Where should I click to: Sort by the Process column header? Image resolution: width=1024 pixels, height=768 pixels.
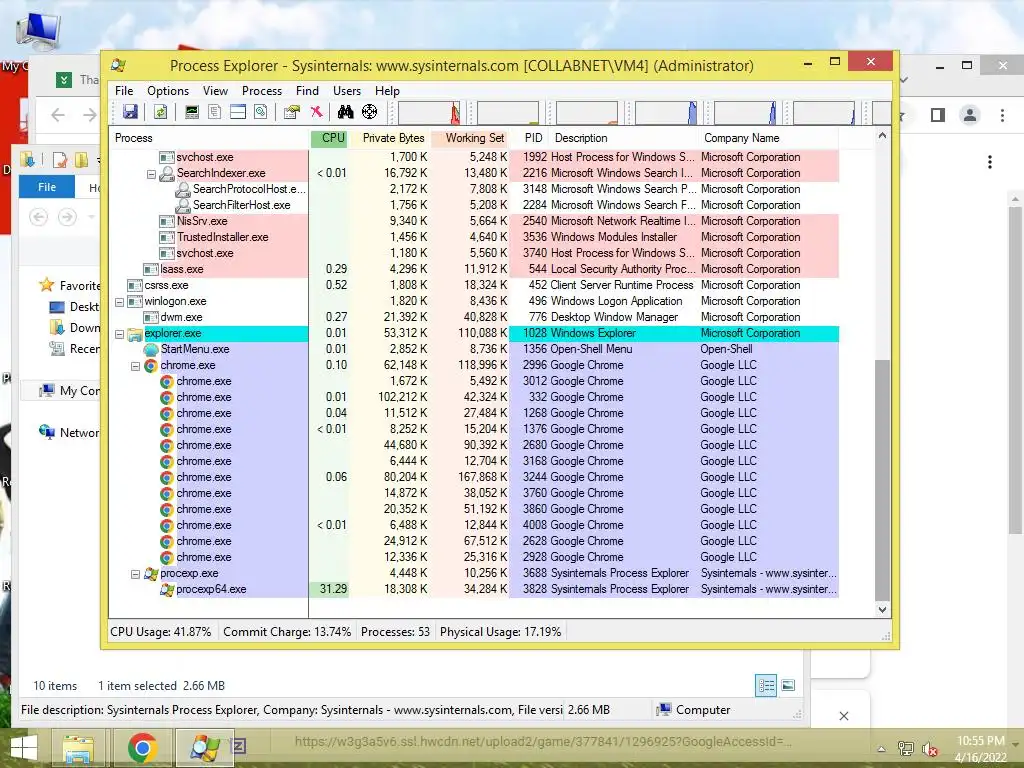(209, 138)
